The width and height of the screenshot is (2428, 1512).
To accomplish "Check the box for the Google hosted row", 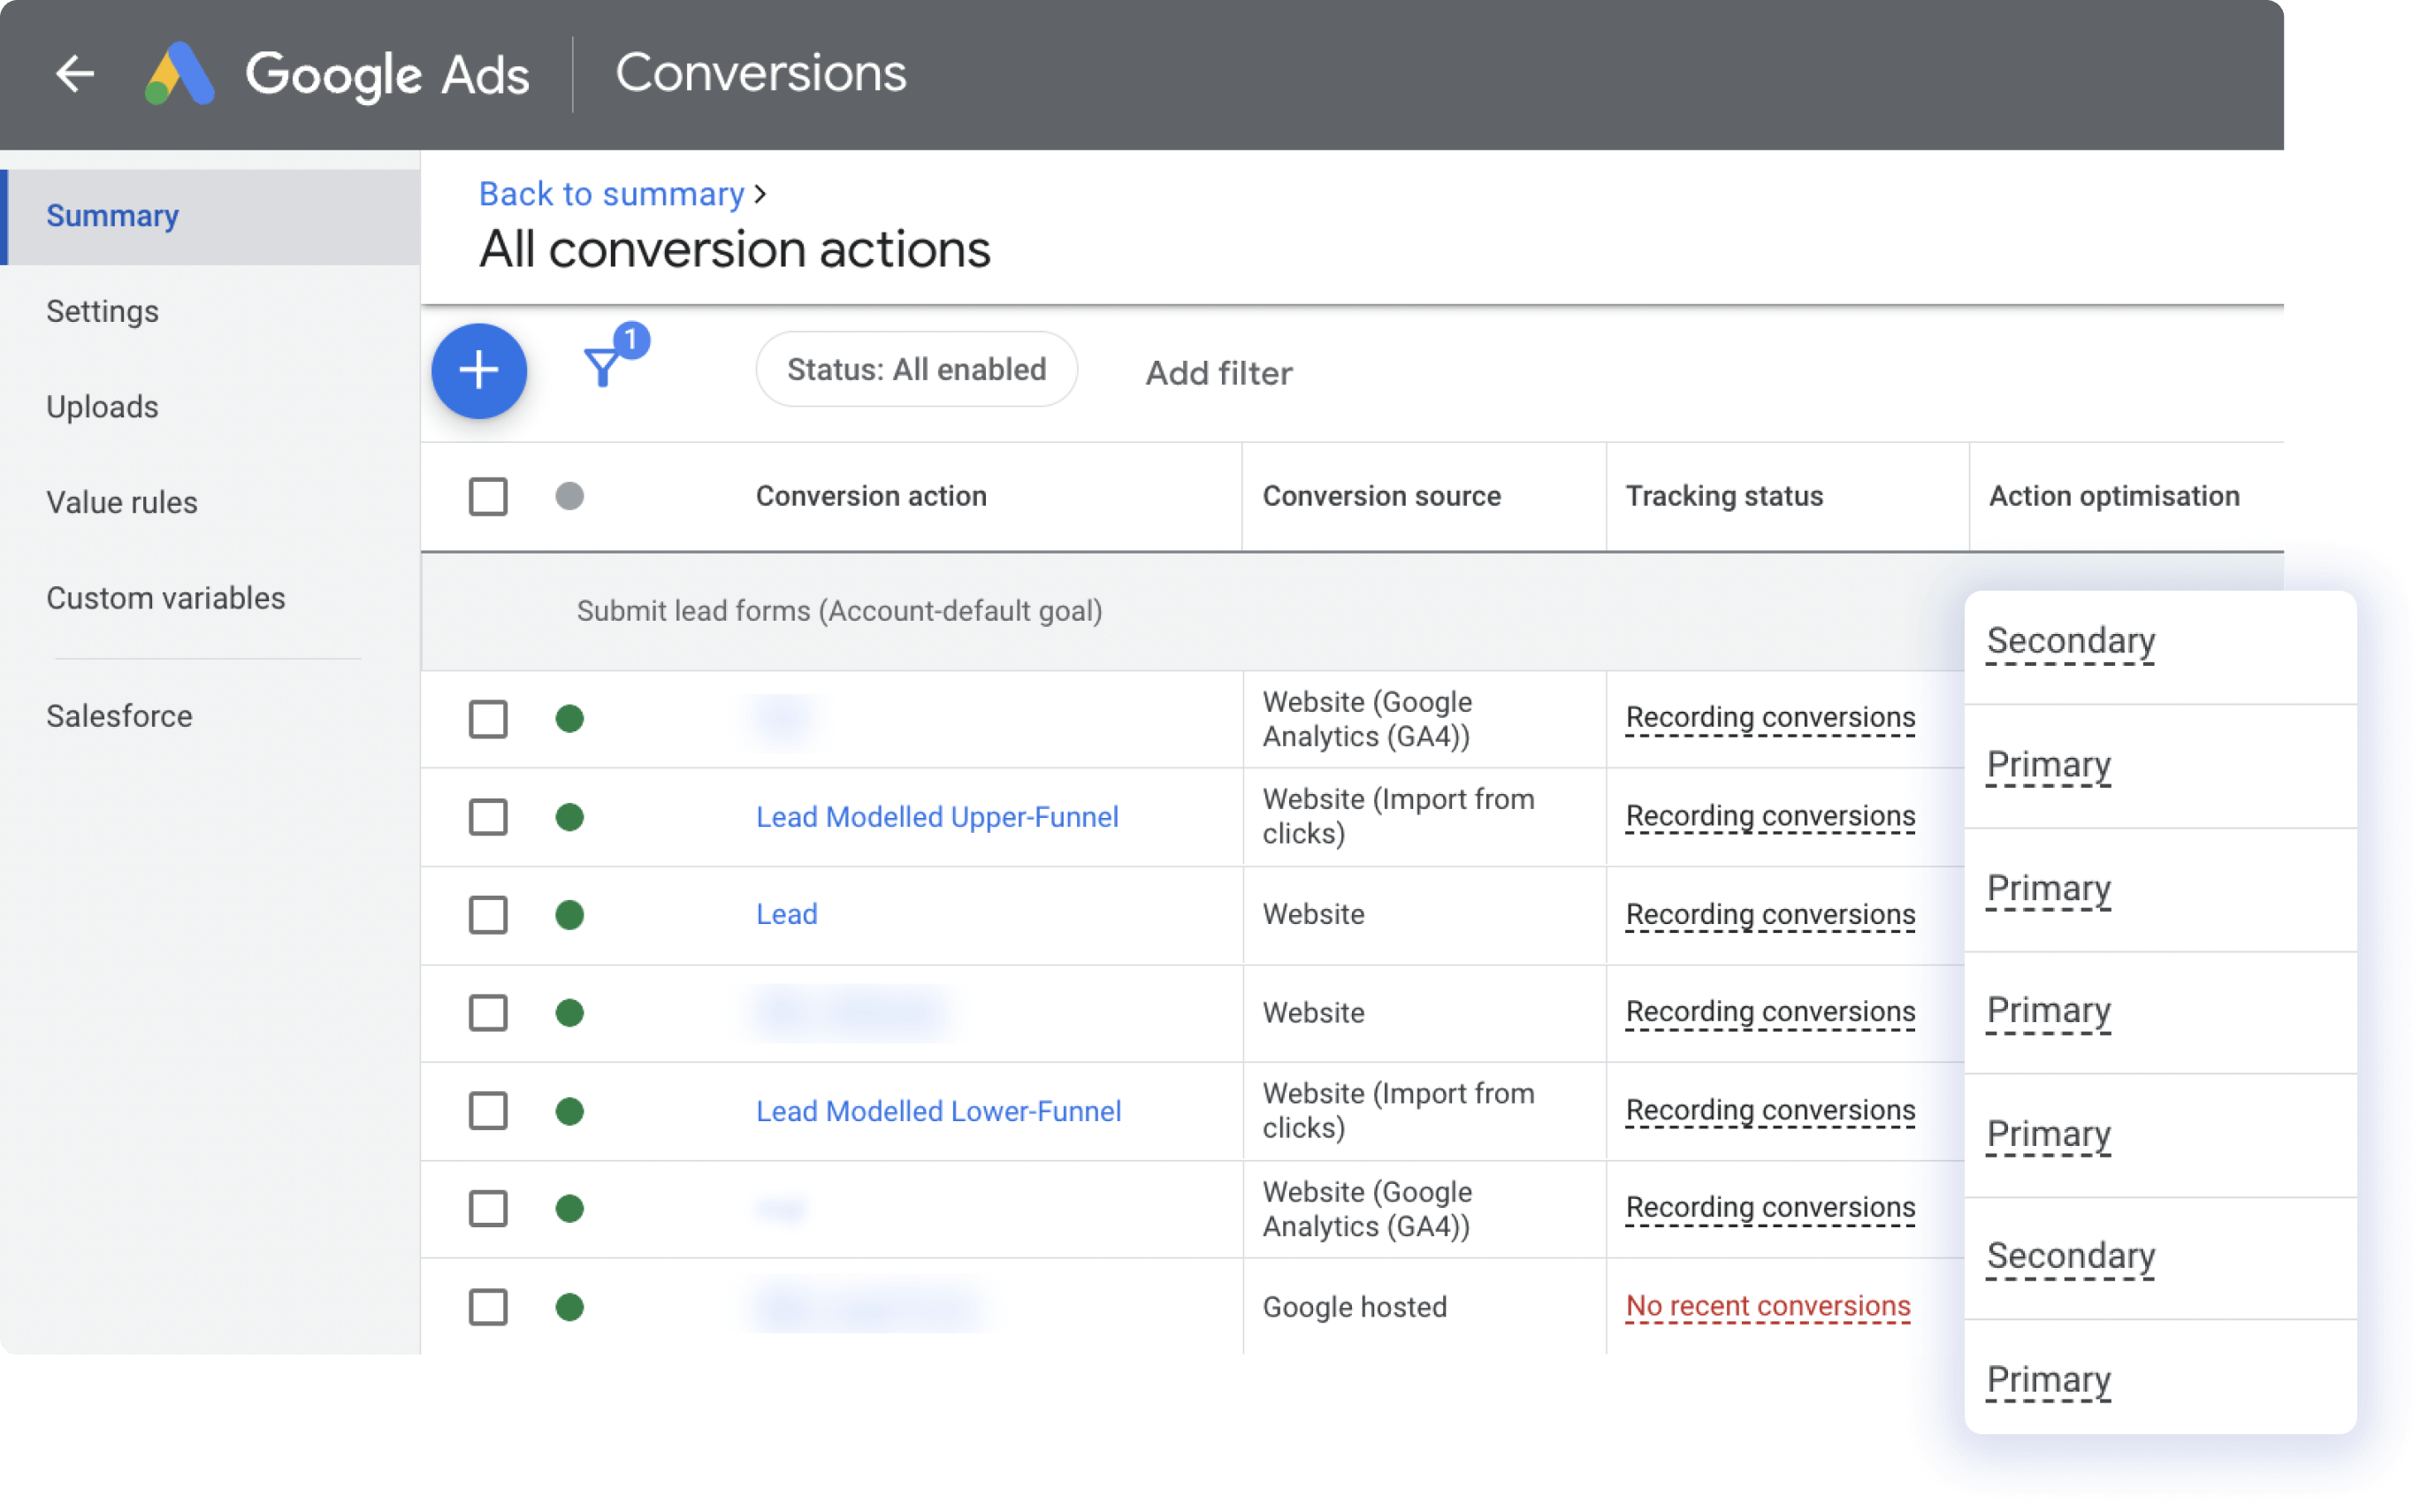I will [488, 1307].
